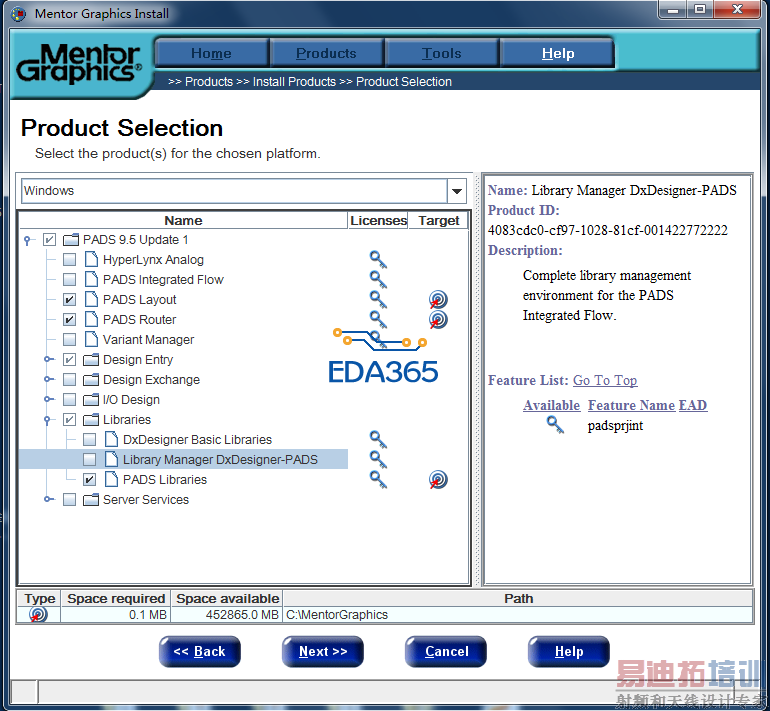Click the target icon for PADS Libraries
The image size is (770, 711).
[438, 479]
